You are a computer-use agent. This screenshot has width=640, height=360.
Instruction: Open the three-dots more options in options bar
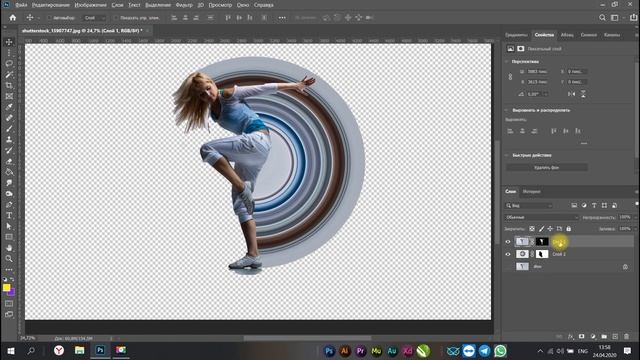pyautogui.click(x=282, y=18)
